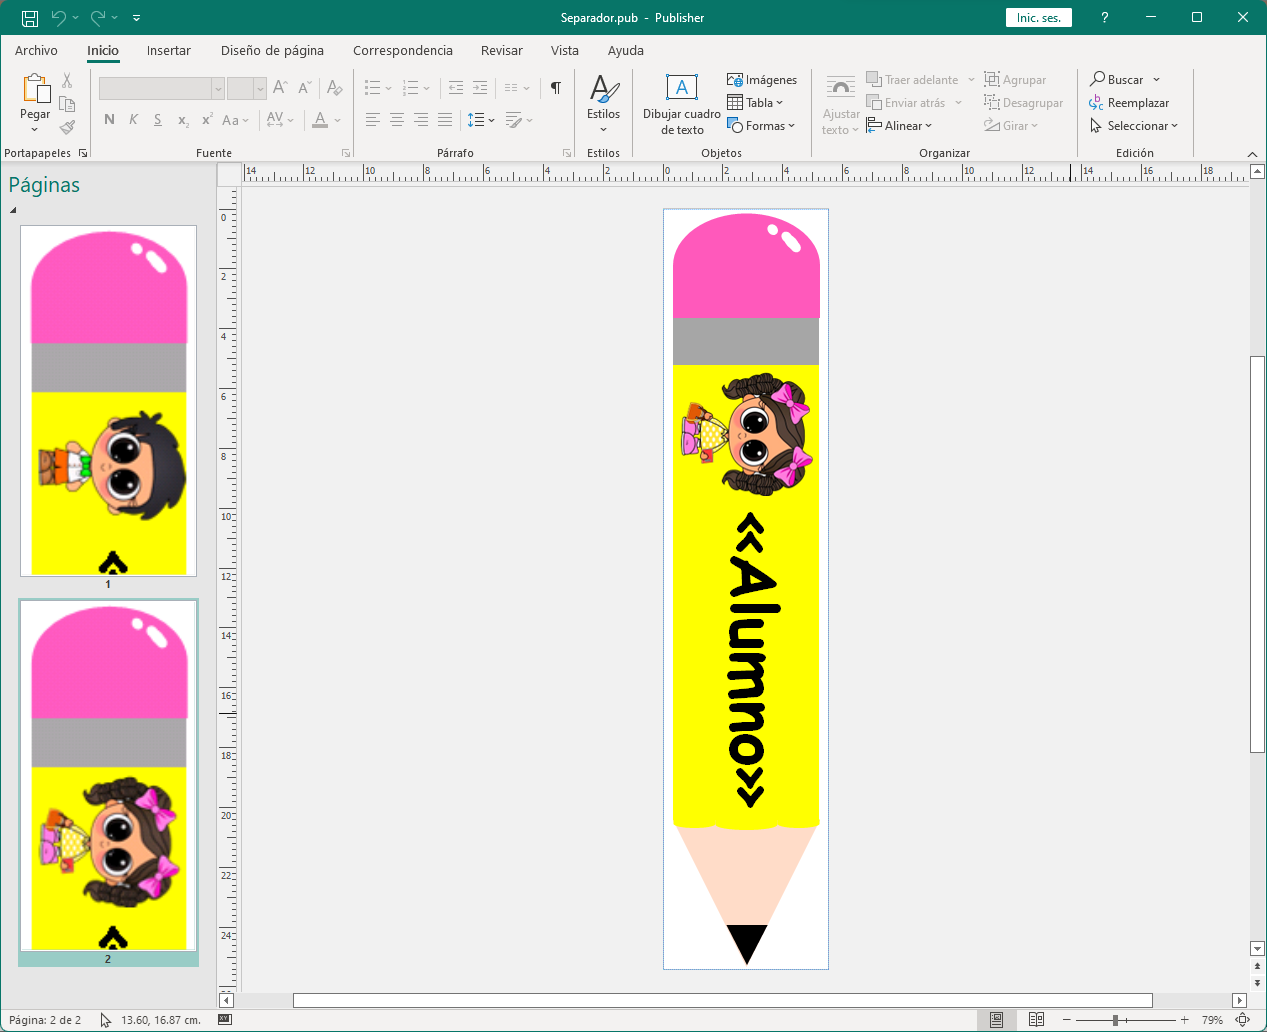Open the Insertar ribbon tab
This screenshot has width=1267, height=1032.
pyautogui.click(x=168, y=50)
